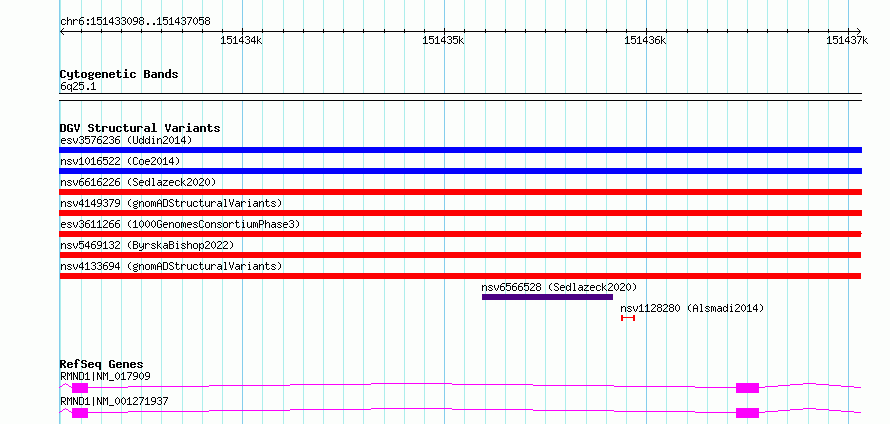This screenshot has width=890, height=424.
Task: Click the RMND1|NM_001271937 gene label
Action: click(114, 401)
